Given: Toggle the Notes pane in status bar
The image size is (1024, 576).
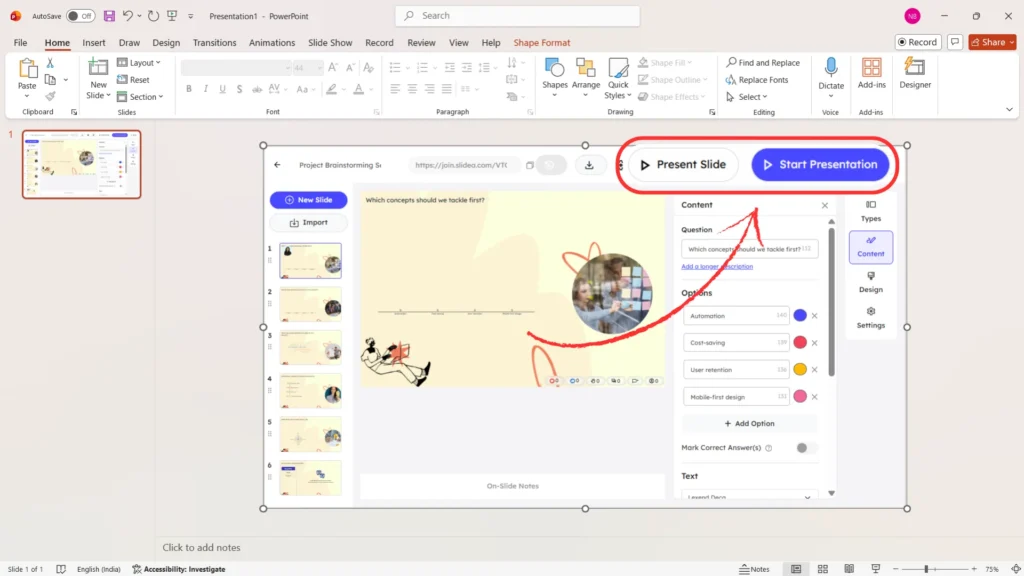Looking at the screenshot, I should [x=754, y=569].
